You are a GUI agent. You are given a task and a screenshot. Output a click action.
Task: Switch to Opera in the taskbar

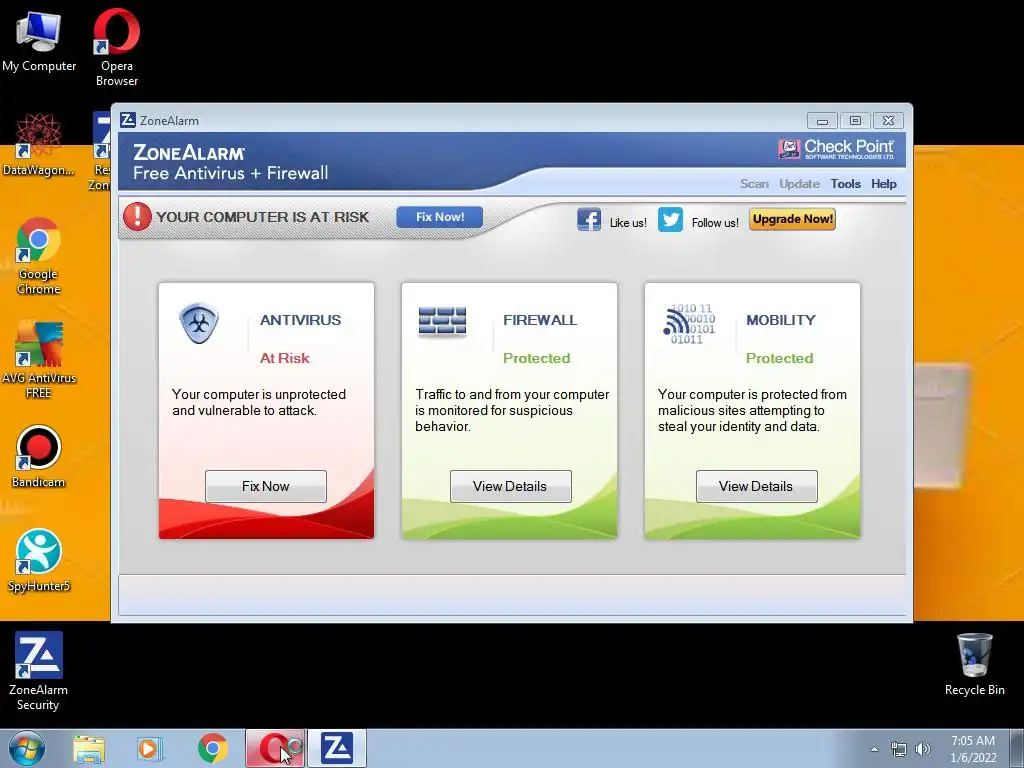(275, 748)
